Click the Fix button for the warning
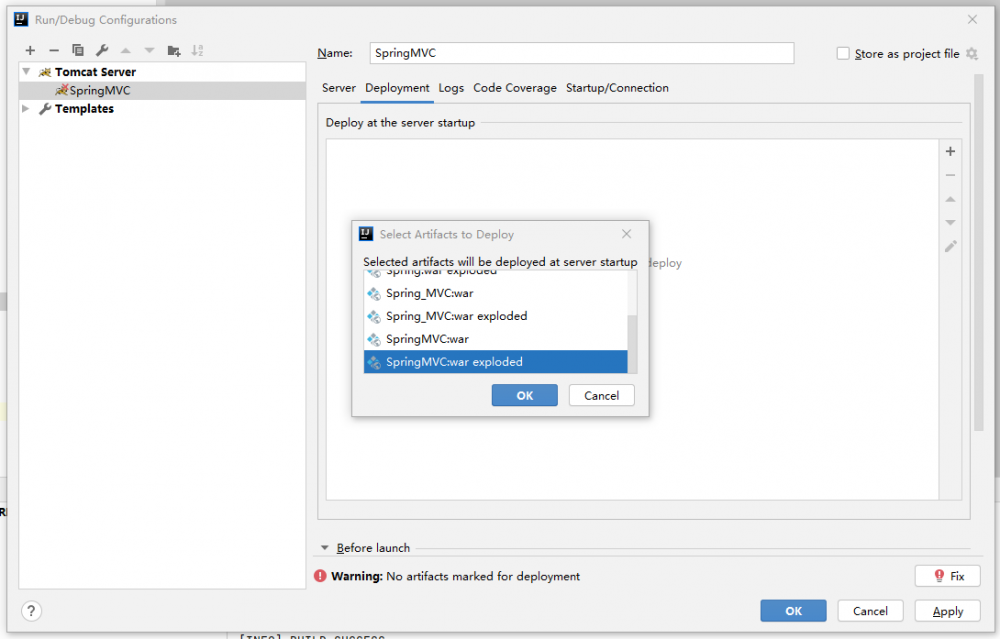 (x=948, y=576)
